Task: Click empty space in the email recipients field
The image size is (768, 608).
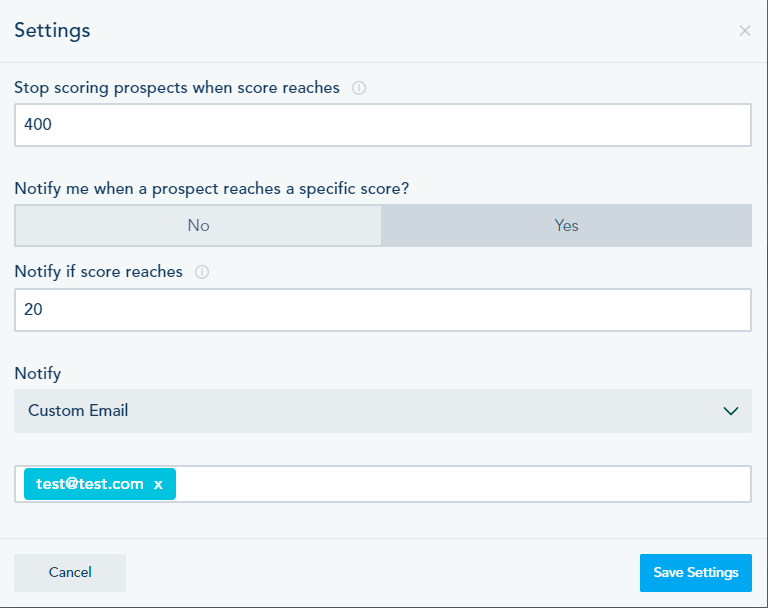Action: click(460, 484)
